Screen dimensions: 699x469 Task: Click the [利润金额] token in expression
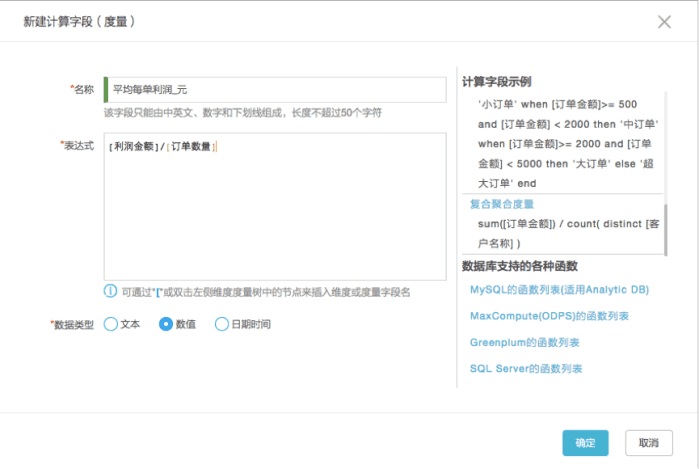pos(134,146)
